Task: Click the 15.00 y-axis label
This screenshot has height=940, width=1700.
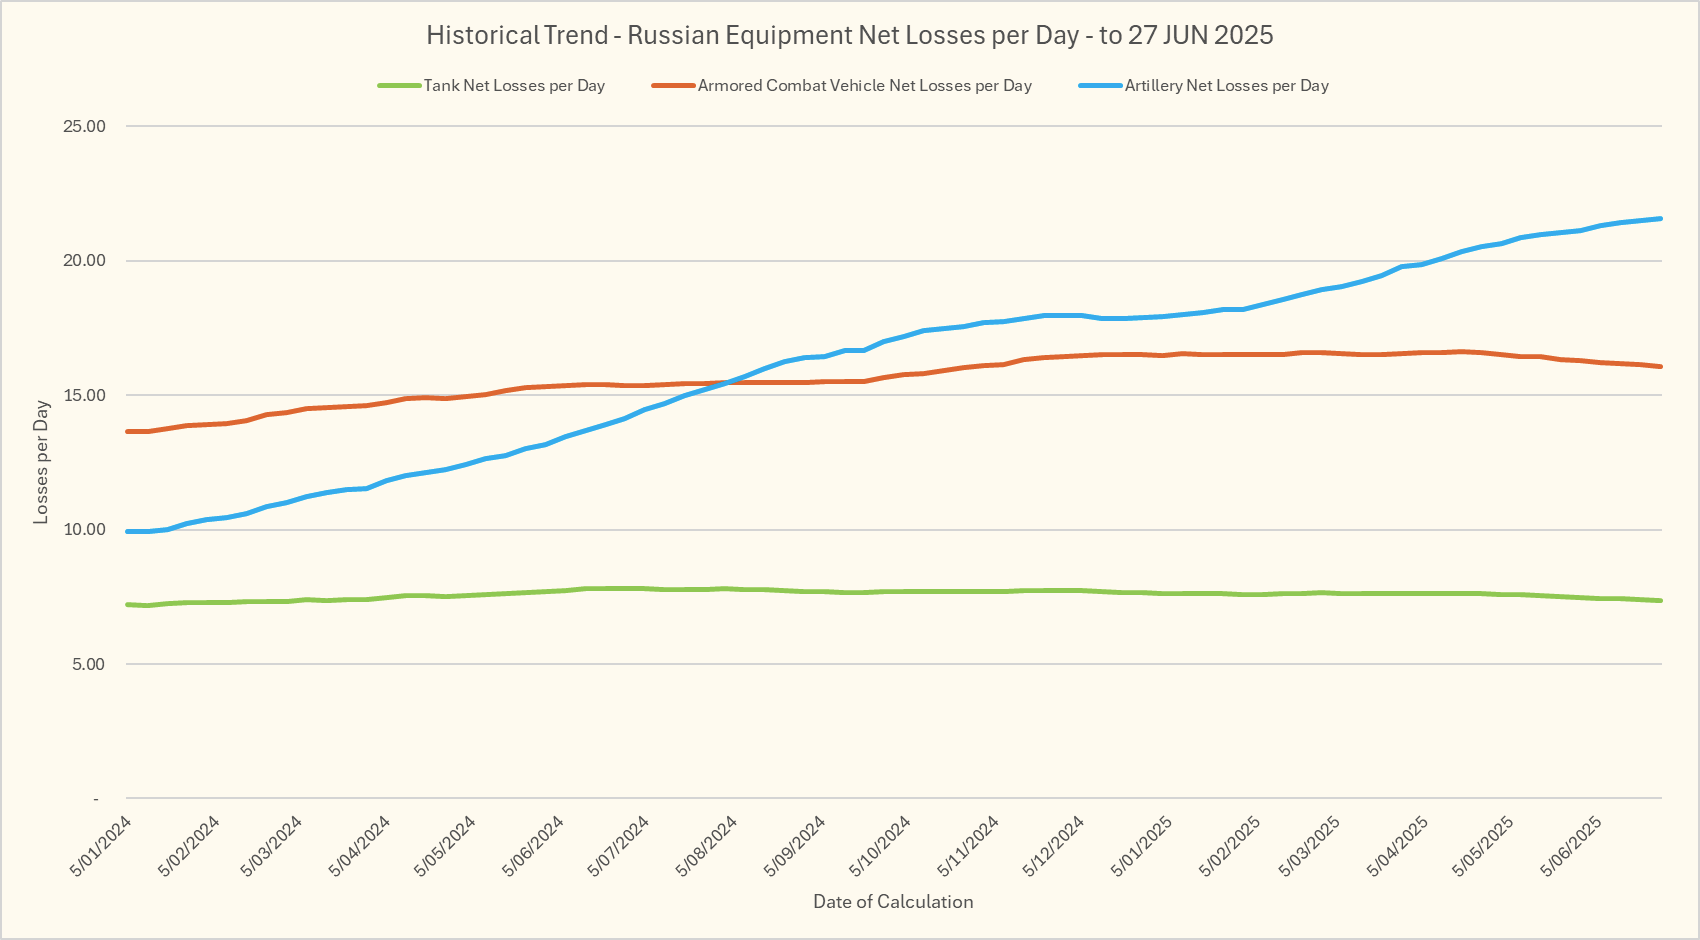Action: point(84,396)
